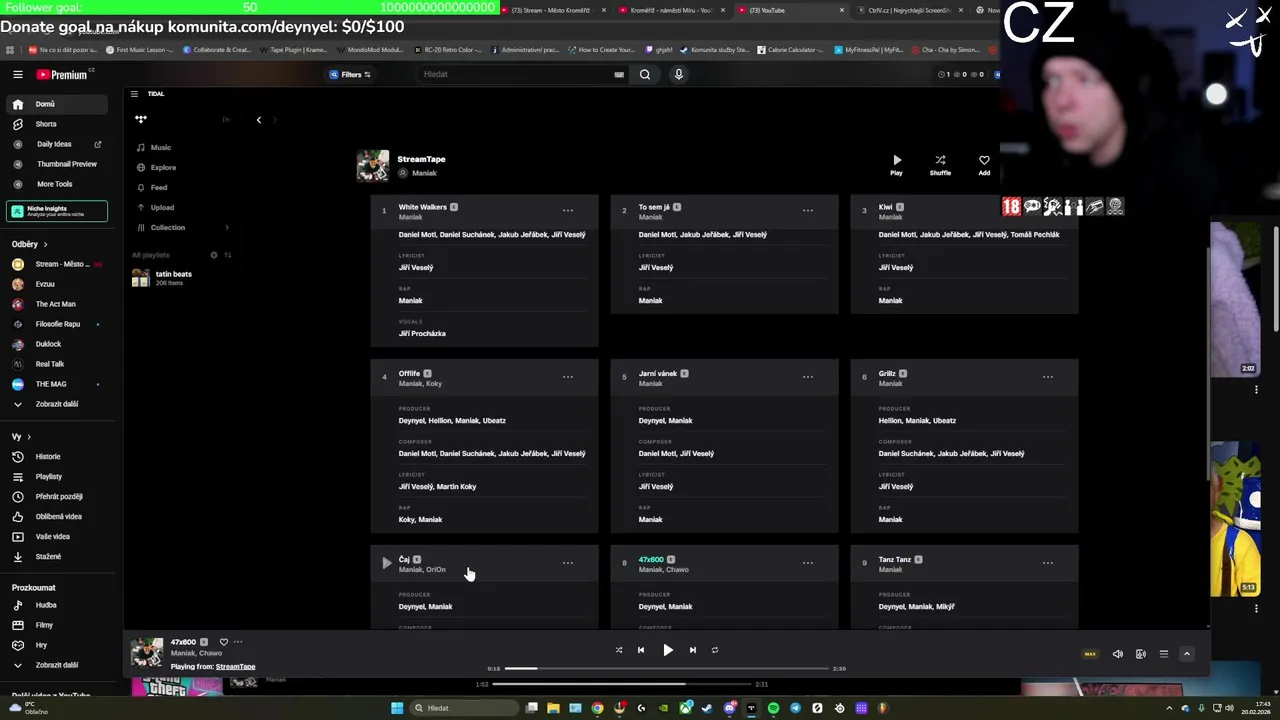Screen dimensions: 1280x720
Task: Click the TIDAL logo icon
Action: [141, 119]
